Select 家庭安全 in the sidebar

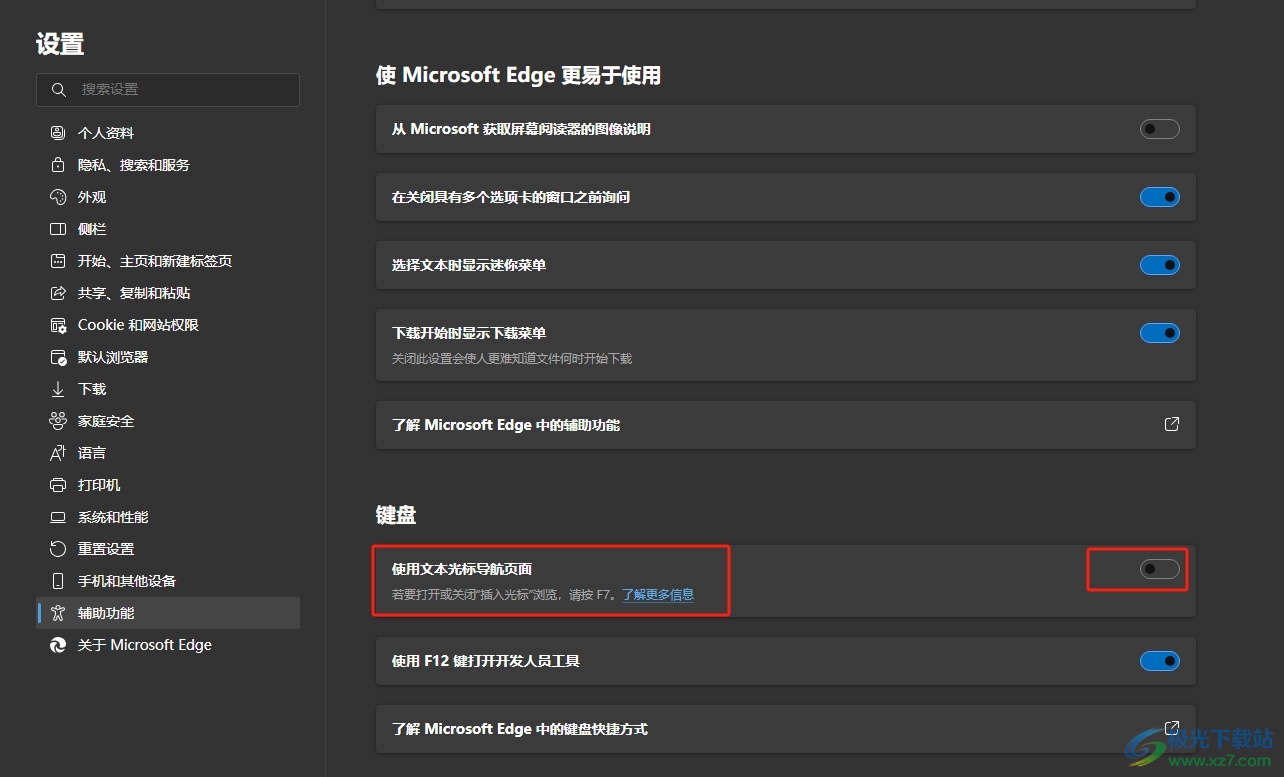pyautogui.click(x=168, y=421)
